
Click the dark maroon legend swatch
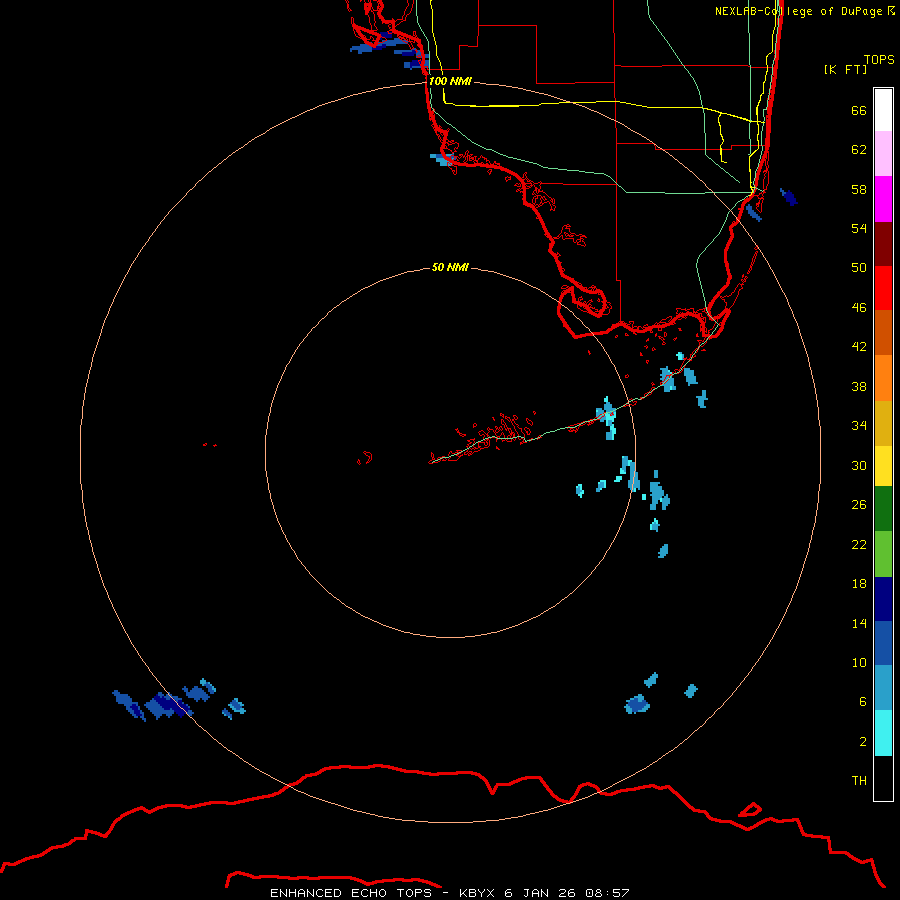pos(883,244)
